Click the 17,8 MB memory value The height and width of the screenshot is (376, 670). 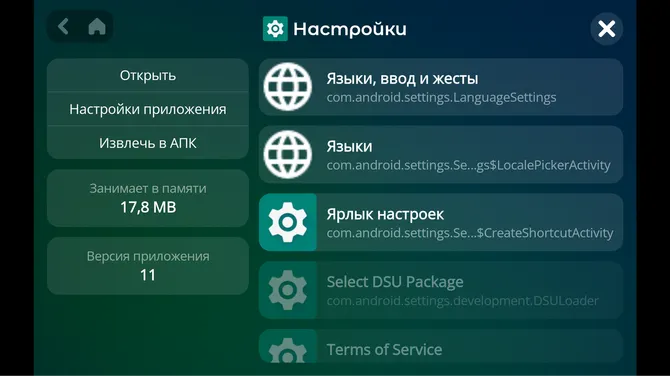coord(148,207)
